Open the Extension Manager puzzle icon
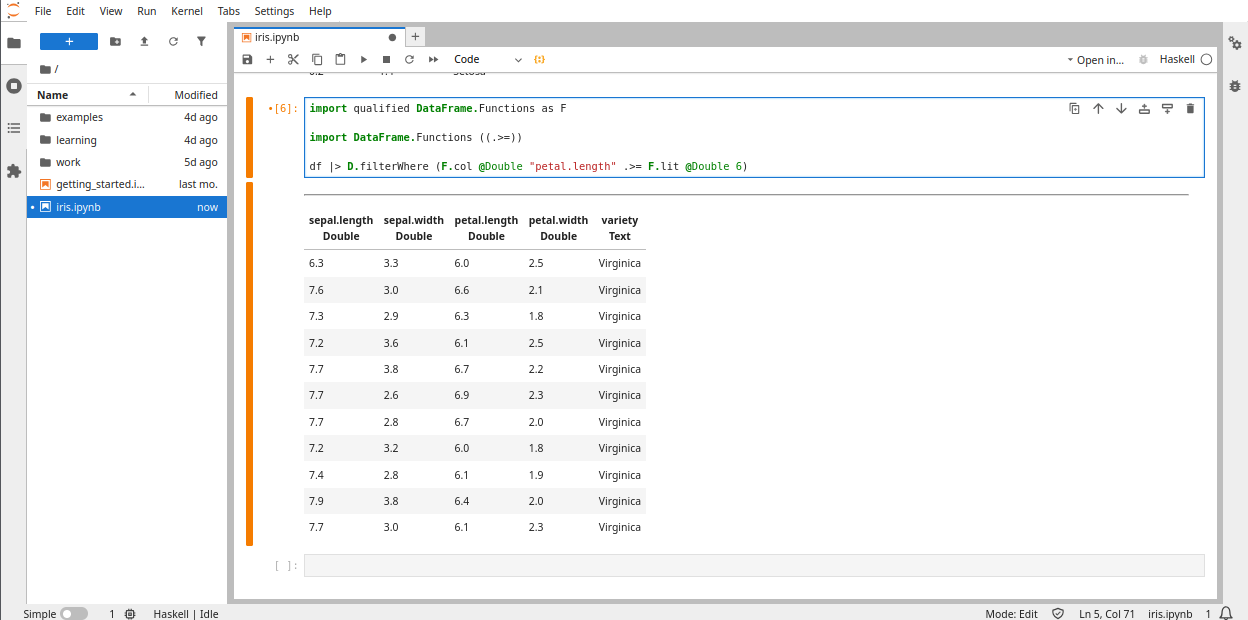Image resolution: width=1248 pixels, height=620 pixels. point(14,171)
